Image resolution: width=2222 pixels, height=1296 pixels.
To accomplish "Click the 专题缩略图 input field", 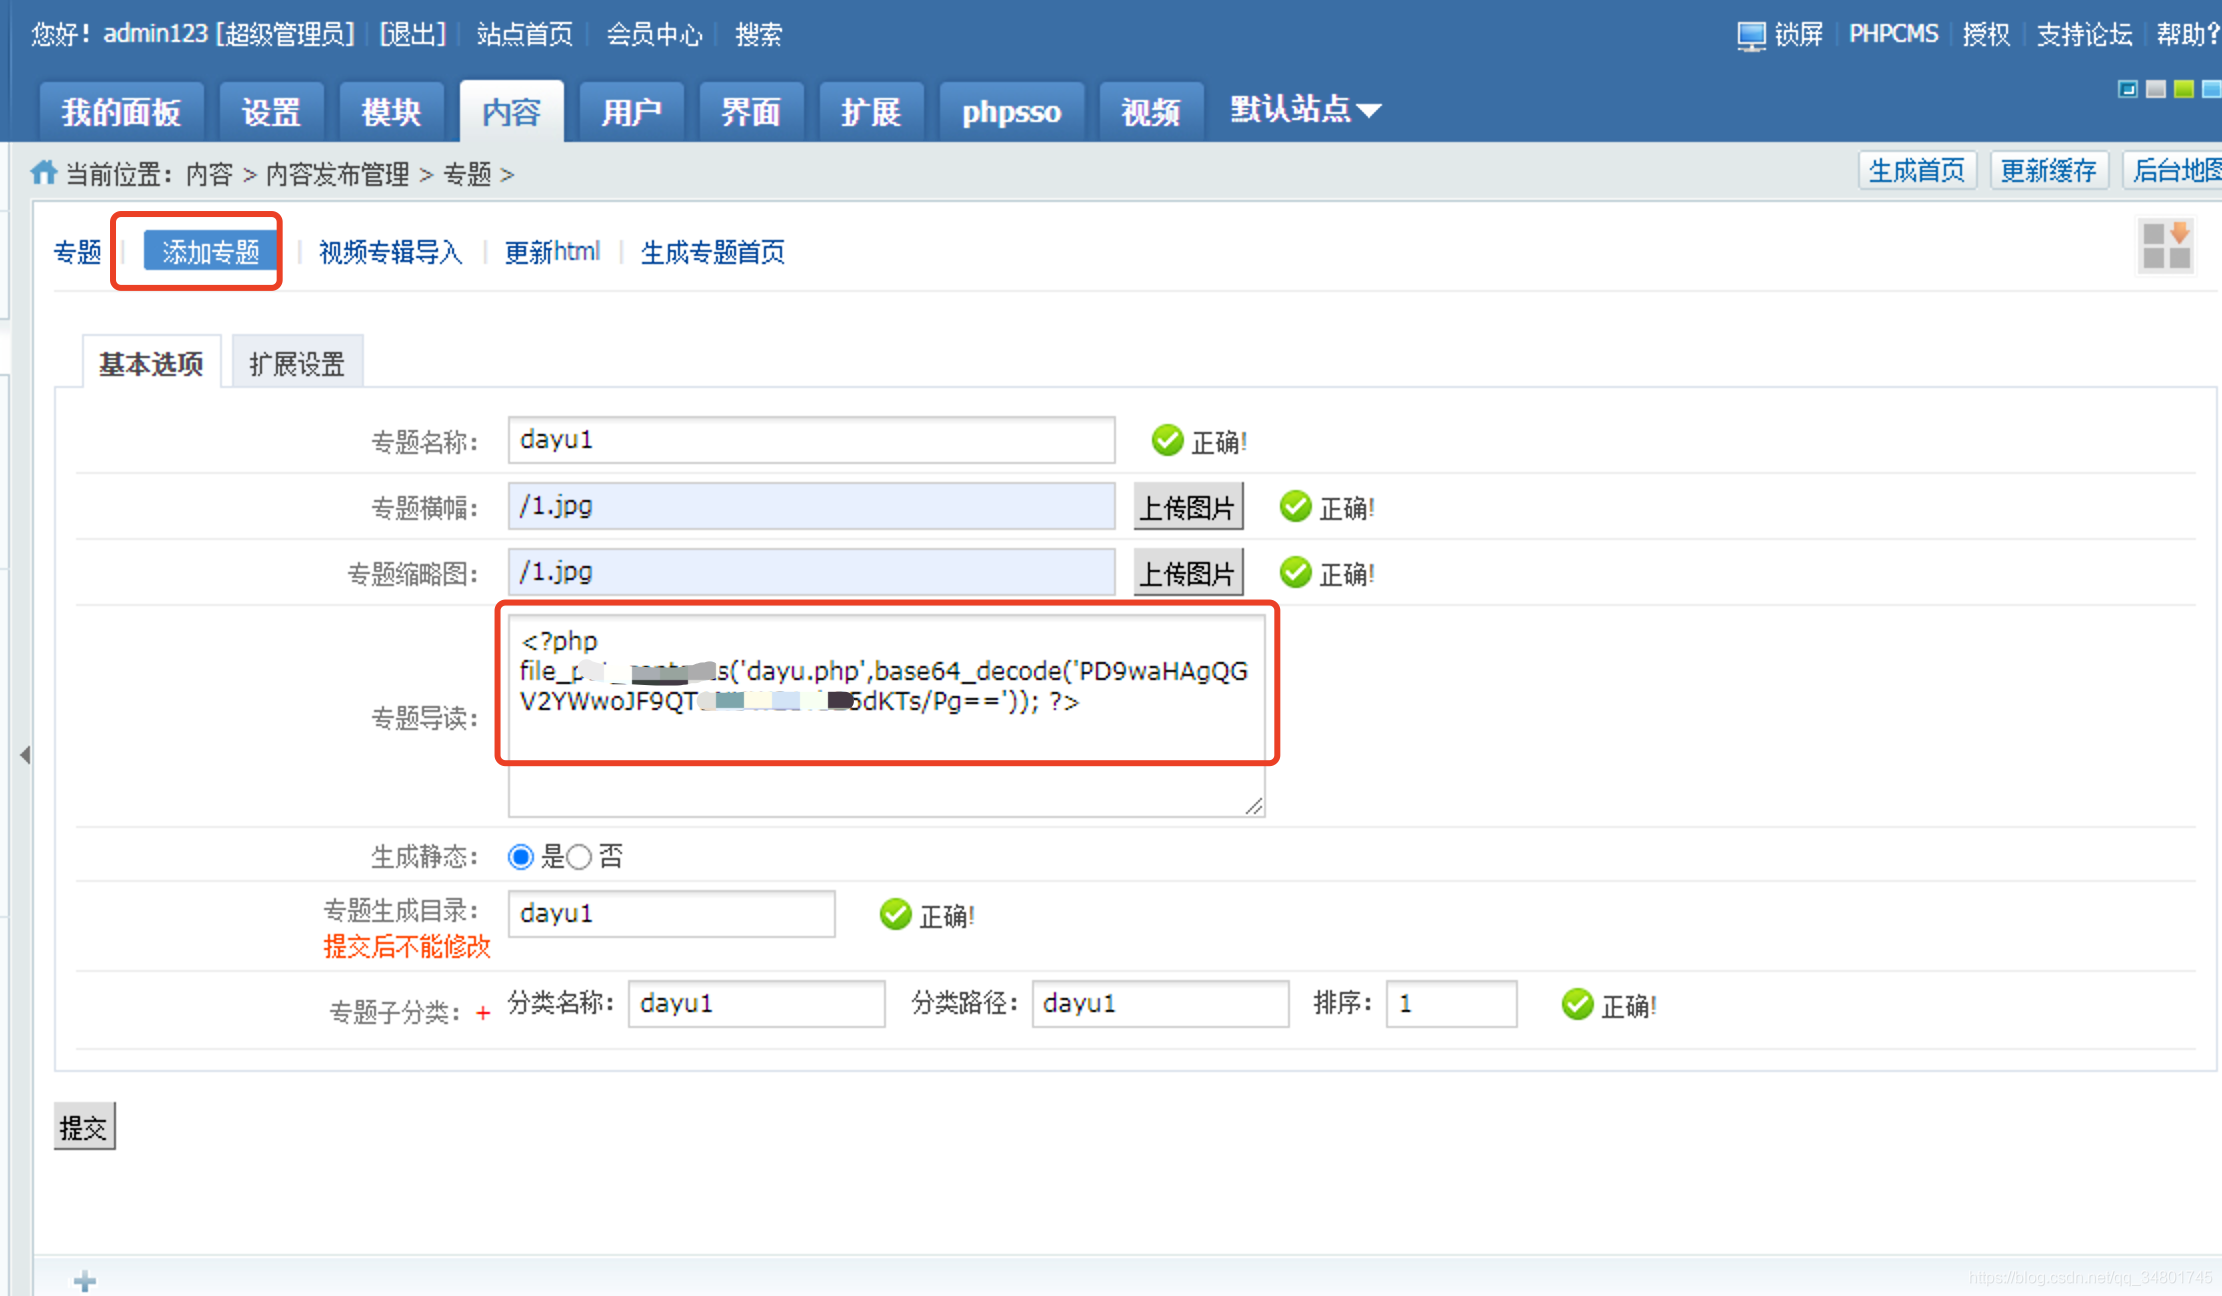I will click(811, 572).
